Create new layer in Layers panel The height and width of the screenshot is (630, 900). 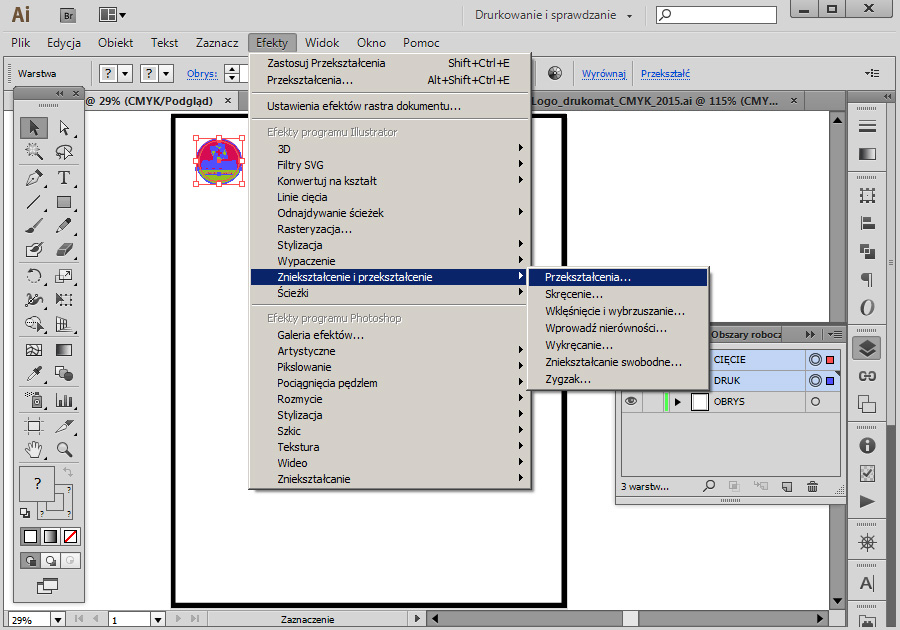786,486
